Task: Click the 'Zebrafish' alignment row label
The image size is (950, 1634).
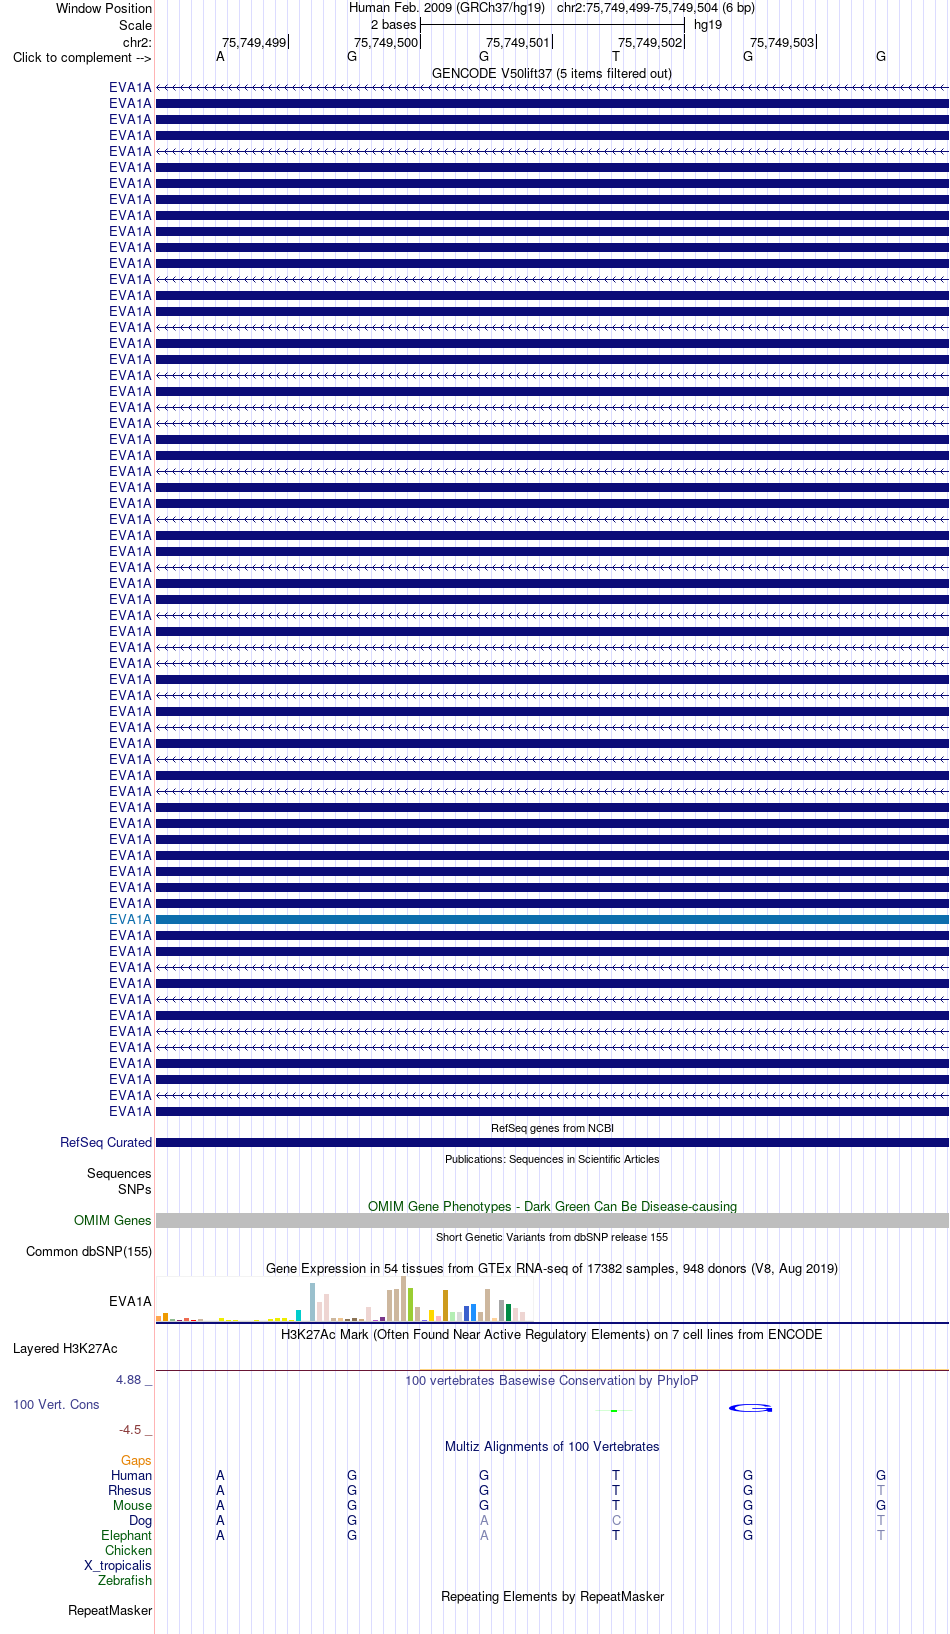Action: click(x=125, y=1580)
